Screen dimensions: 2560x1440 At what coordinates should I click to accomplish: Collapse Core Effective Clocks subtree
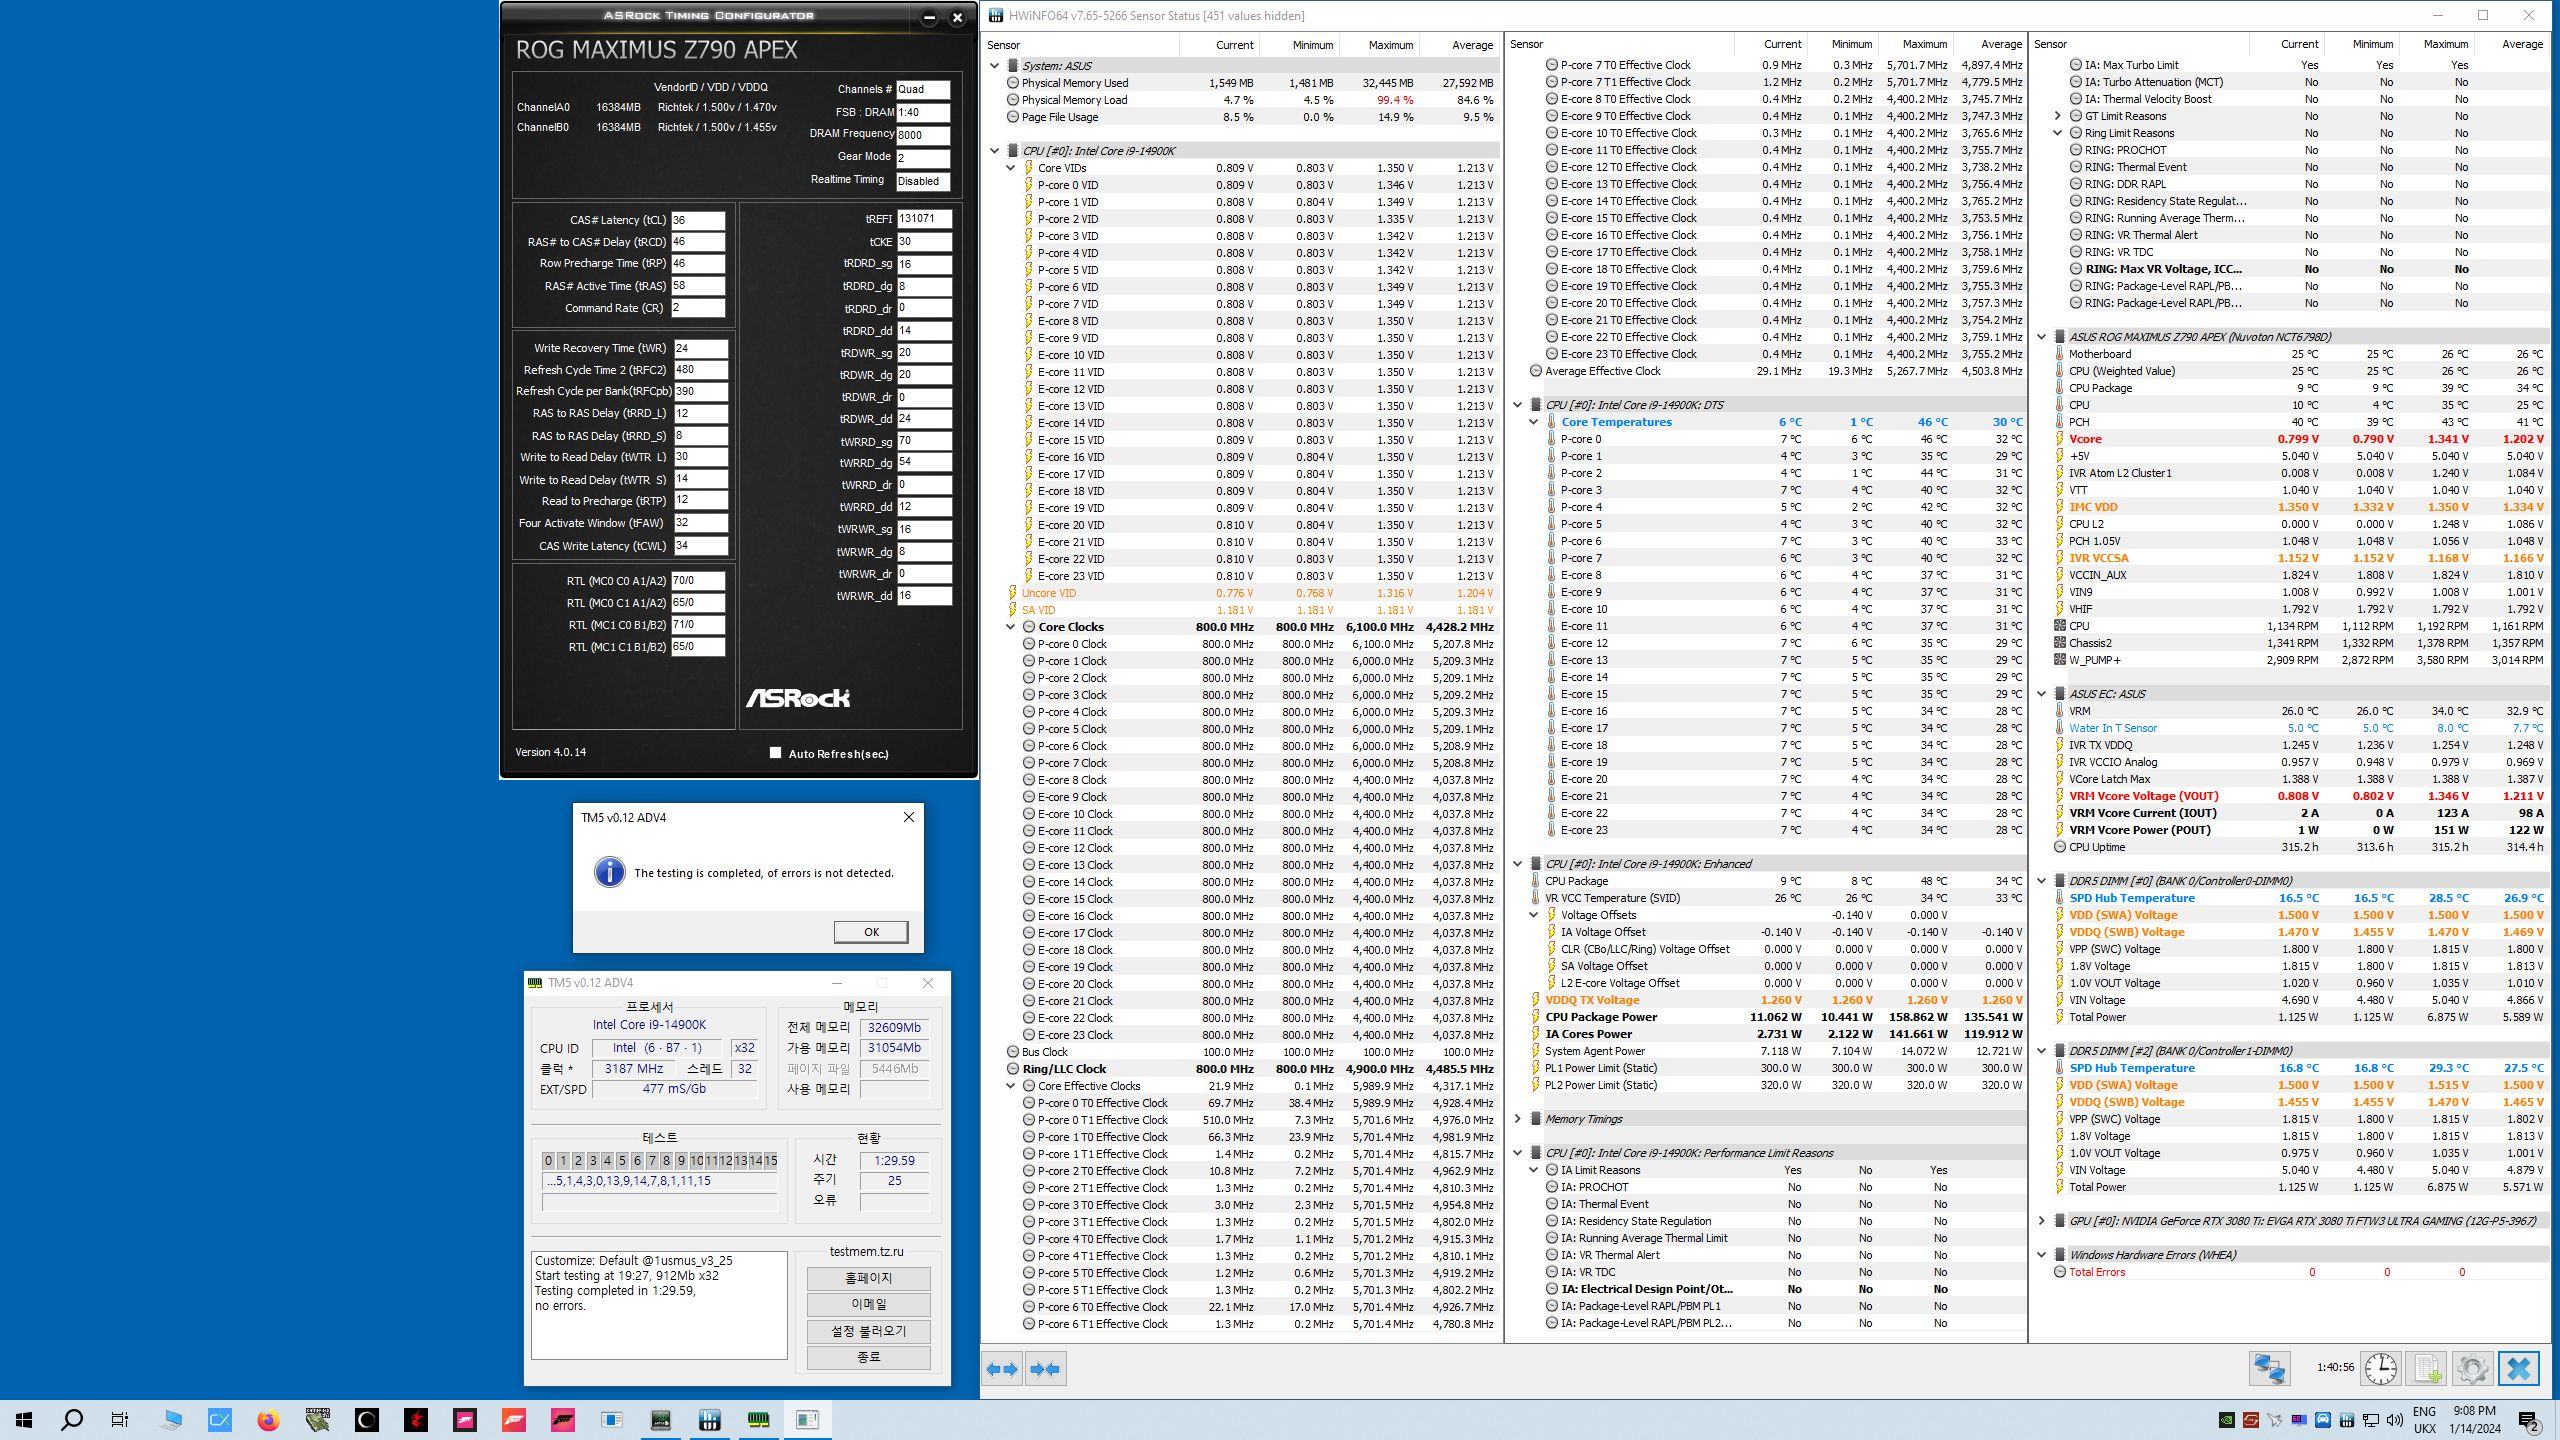click(x=1011, y=1086)
